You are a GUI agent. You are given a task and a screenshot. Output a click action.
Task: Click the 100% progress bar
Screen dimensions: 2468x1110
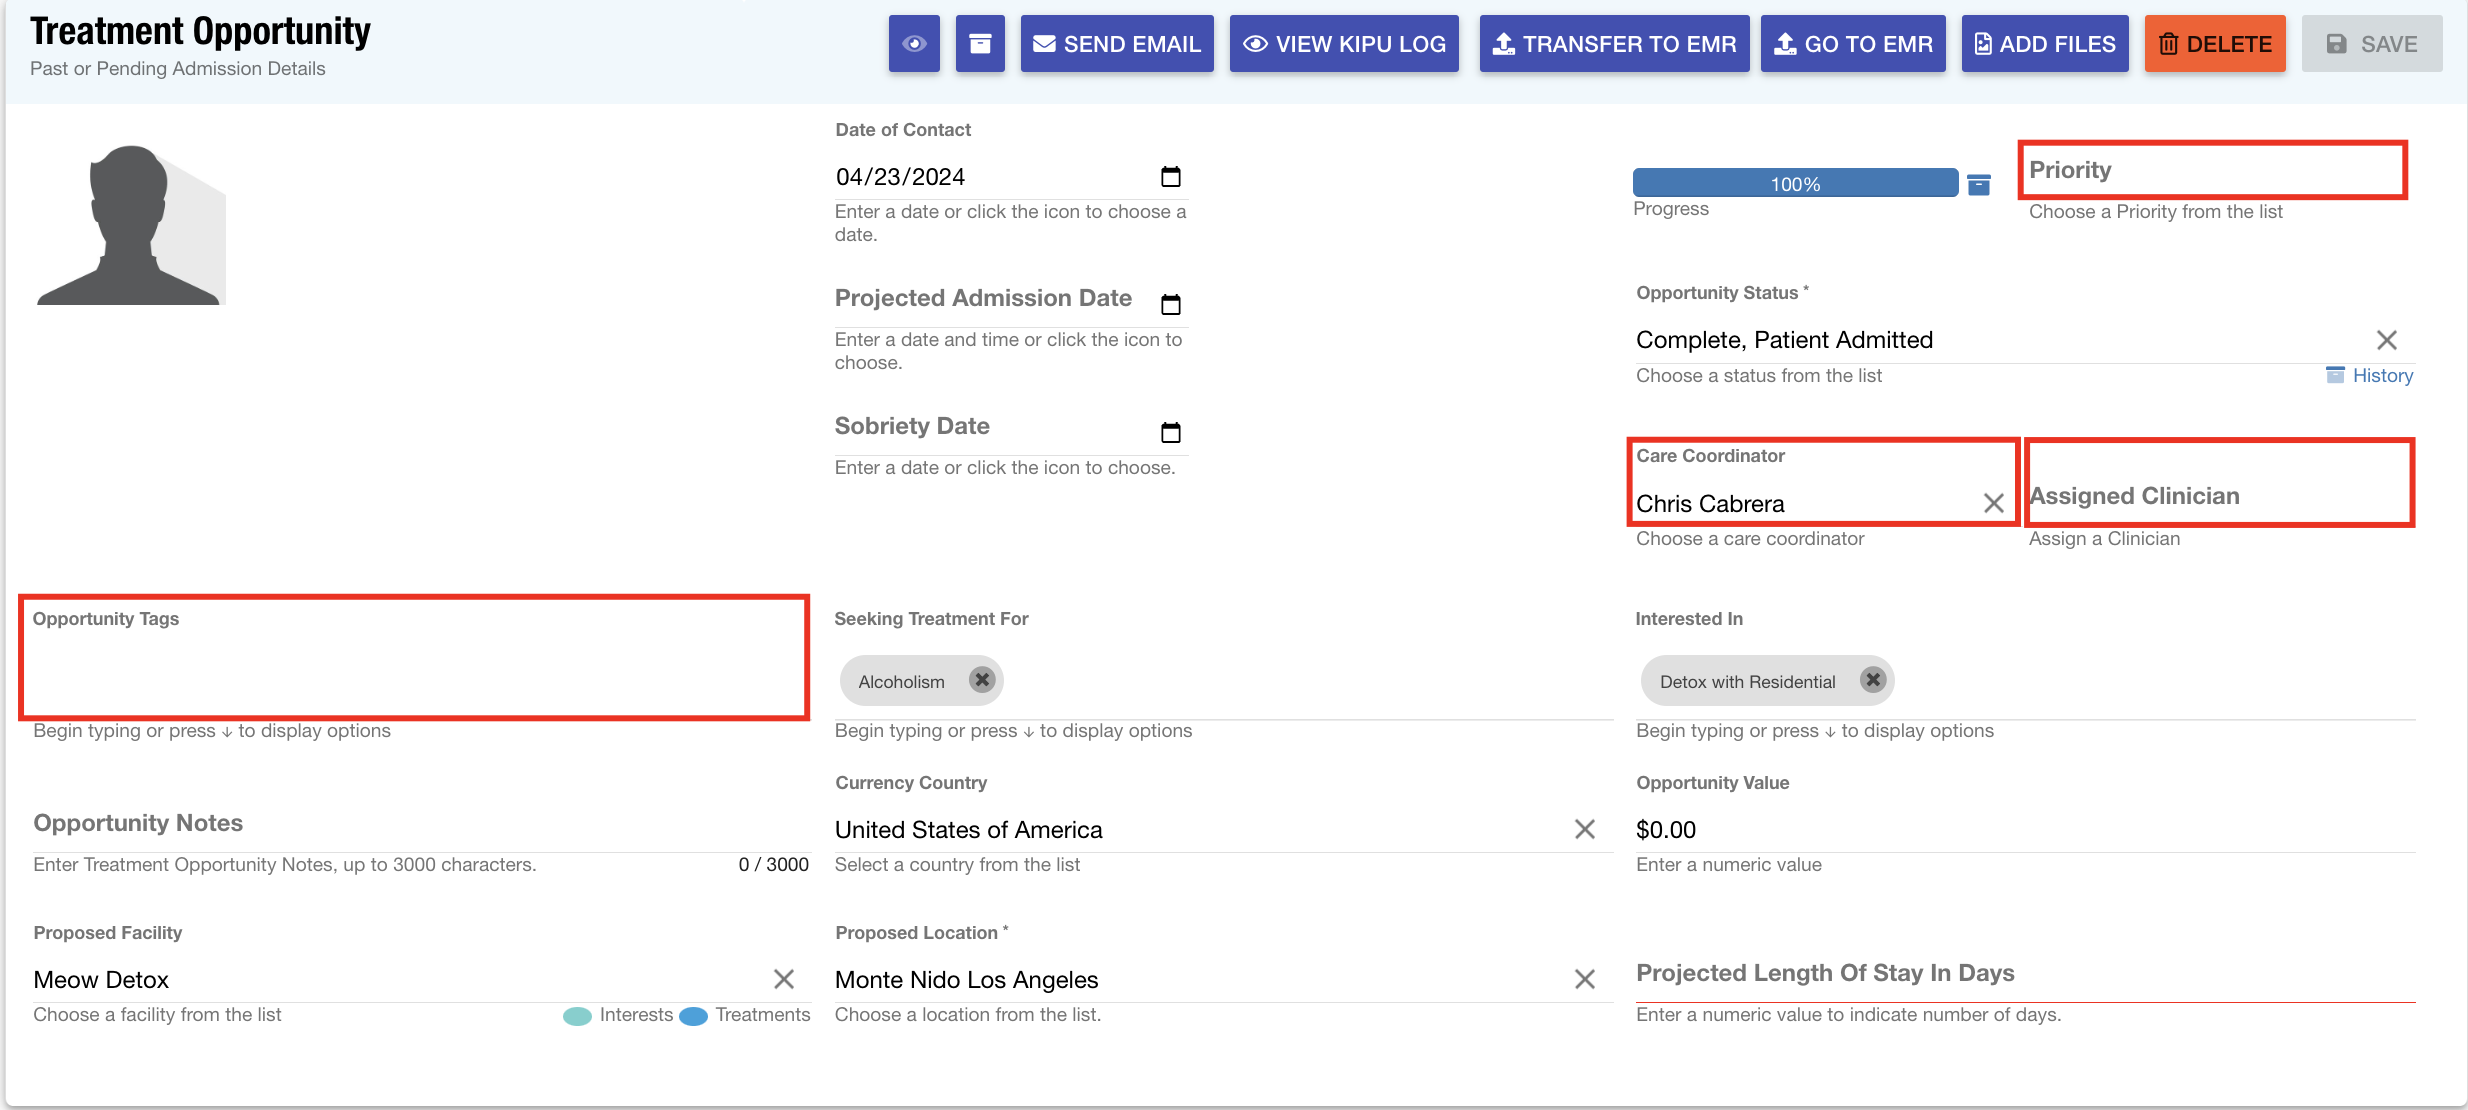(1795, 184)
